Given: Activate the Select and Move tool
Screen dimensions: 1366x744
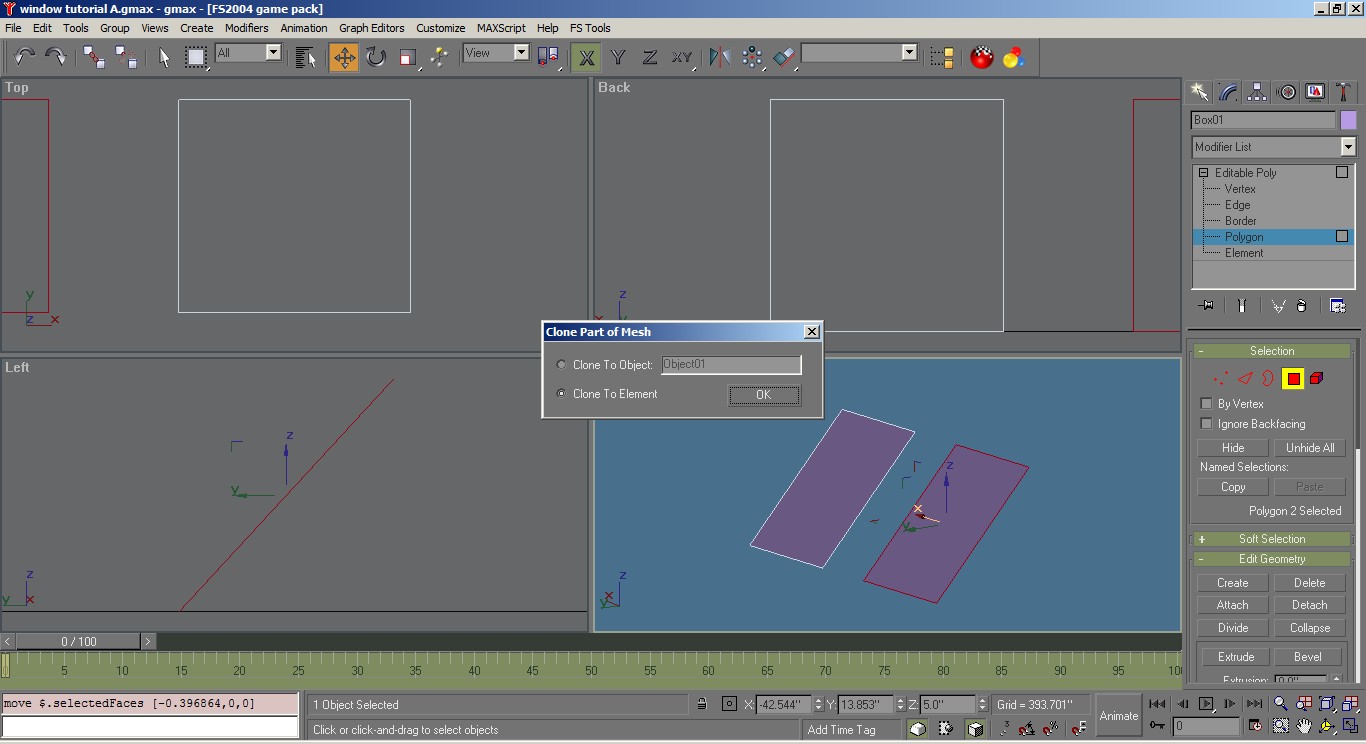Looking at the screenshot, I should 344,57.
